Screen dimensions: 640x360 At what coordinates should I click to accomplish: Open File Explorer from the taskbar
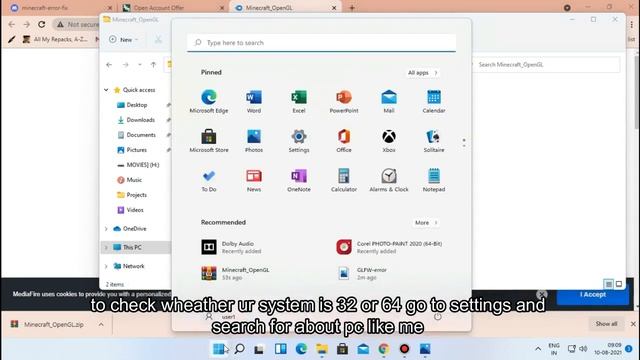click(x=322, y=349)
